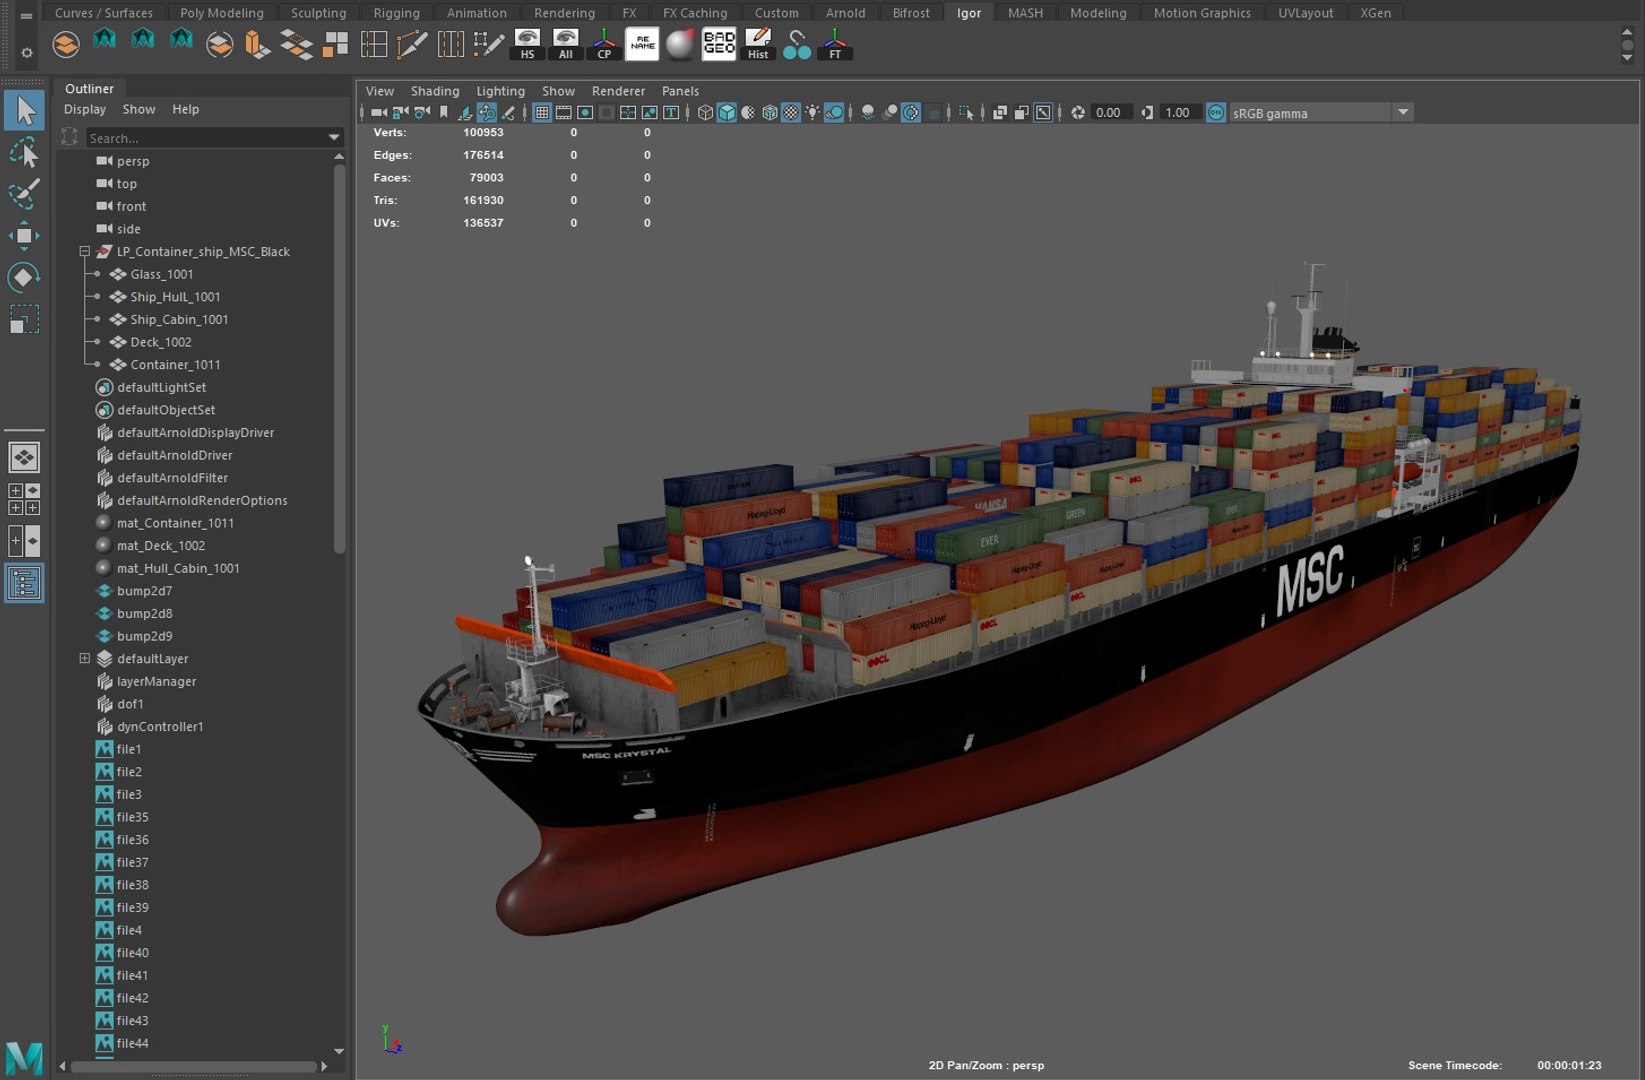Image resolution: width=1645 pixels, height=1080 pixels.
Task: Click the four pane layout icon
Action: tap(24, 499)
